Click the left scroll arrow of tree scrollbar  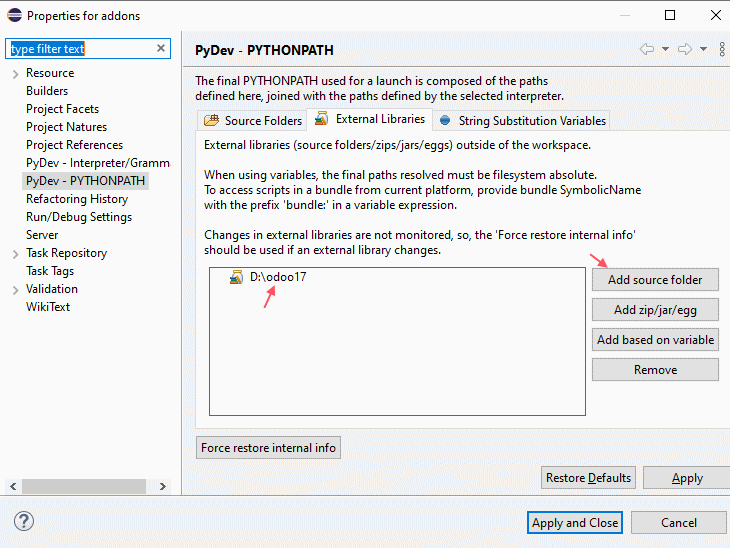point(13,487)
